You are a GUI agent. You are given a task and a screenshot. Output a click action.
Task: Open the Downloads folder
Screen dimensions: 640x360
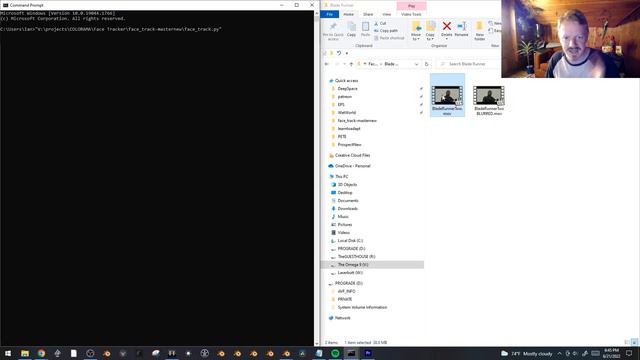[x=347, y=209]
